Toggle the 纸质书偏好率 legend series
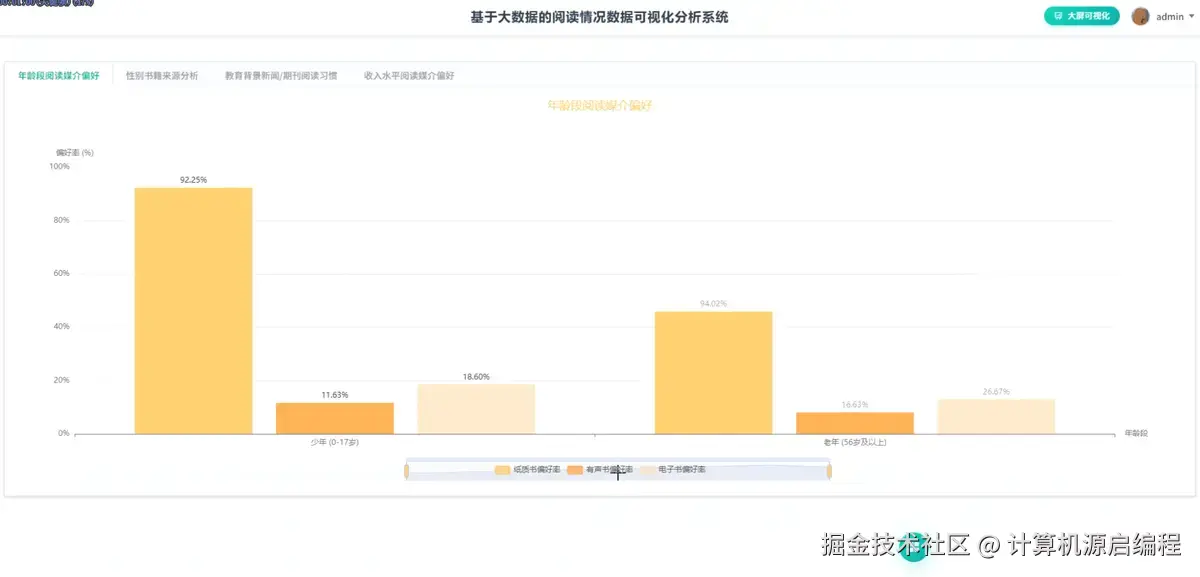 click(x=527, y=469)
